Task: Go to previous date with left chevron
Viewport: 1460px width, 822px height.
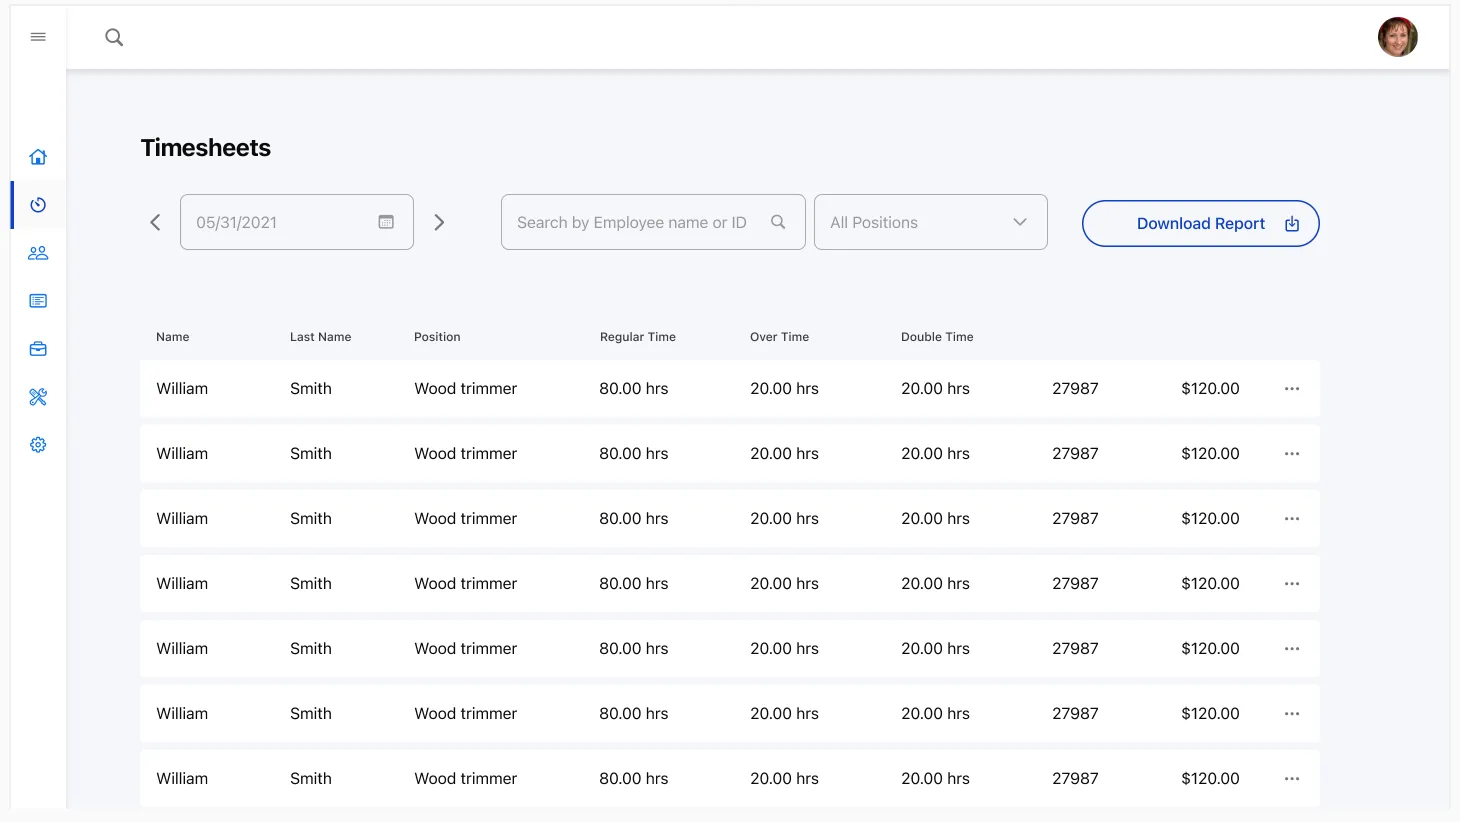Action: point(155,222)
